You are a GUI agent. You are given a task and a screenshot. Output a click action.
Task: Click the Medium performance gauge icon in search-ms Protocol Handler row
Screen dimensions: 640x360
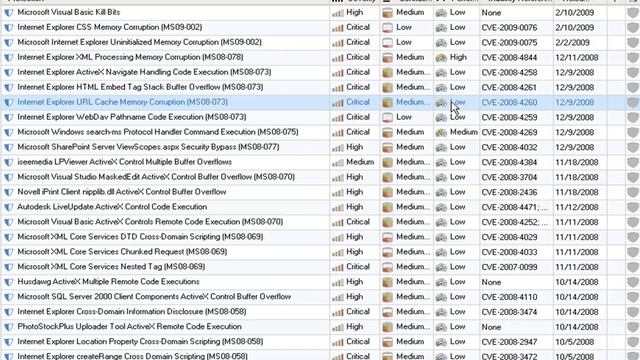tap(441, 133)
